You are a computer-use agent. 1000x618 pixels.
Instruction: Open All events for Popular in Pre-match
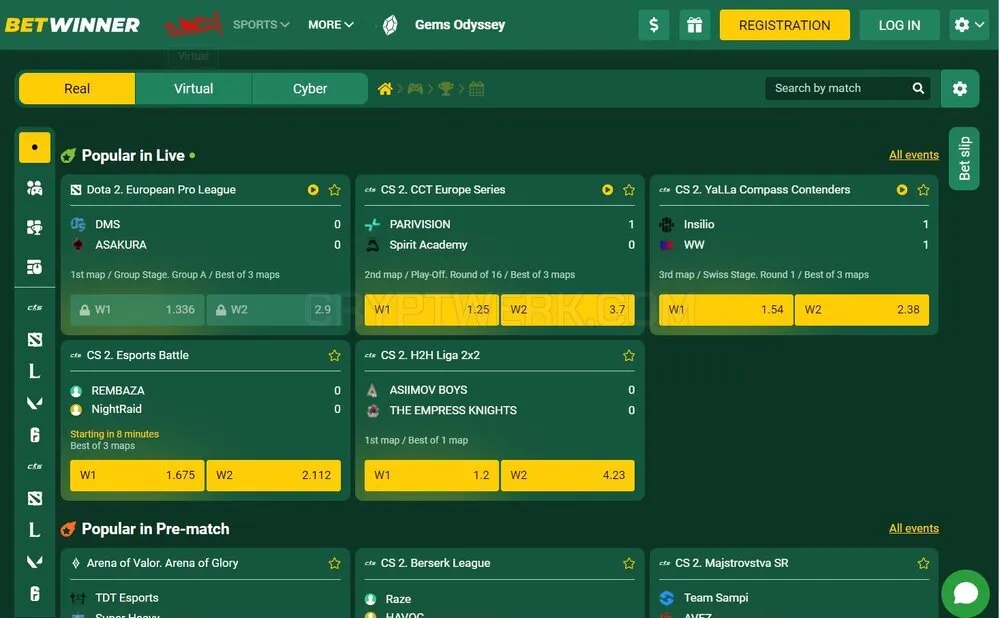(913, 528)
